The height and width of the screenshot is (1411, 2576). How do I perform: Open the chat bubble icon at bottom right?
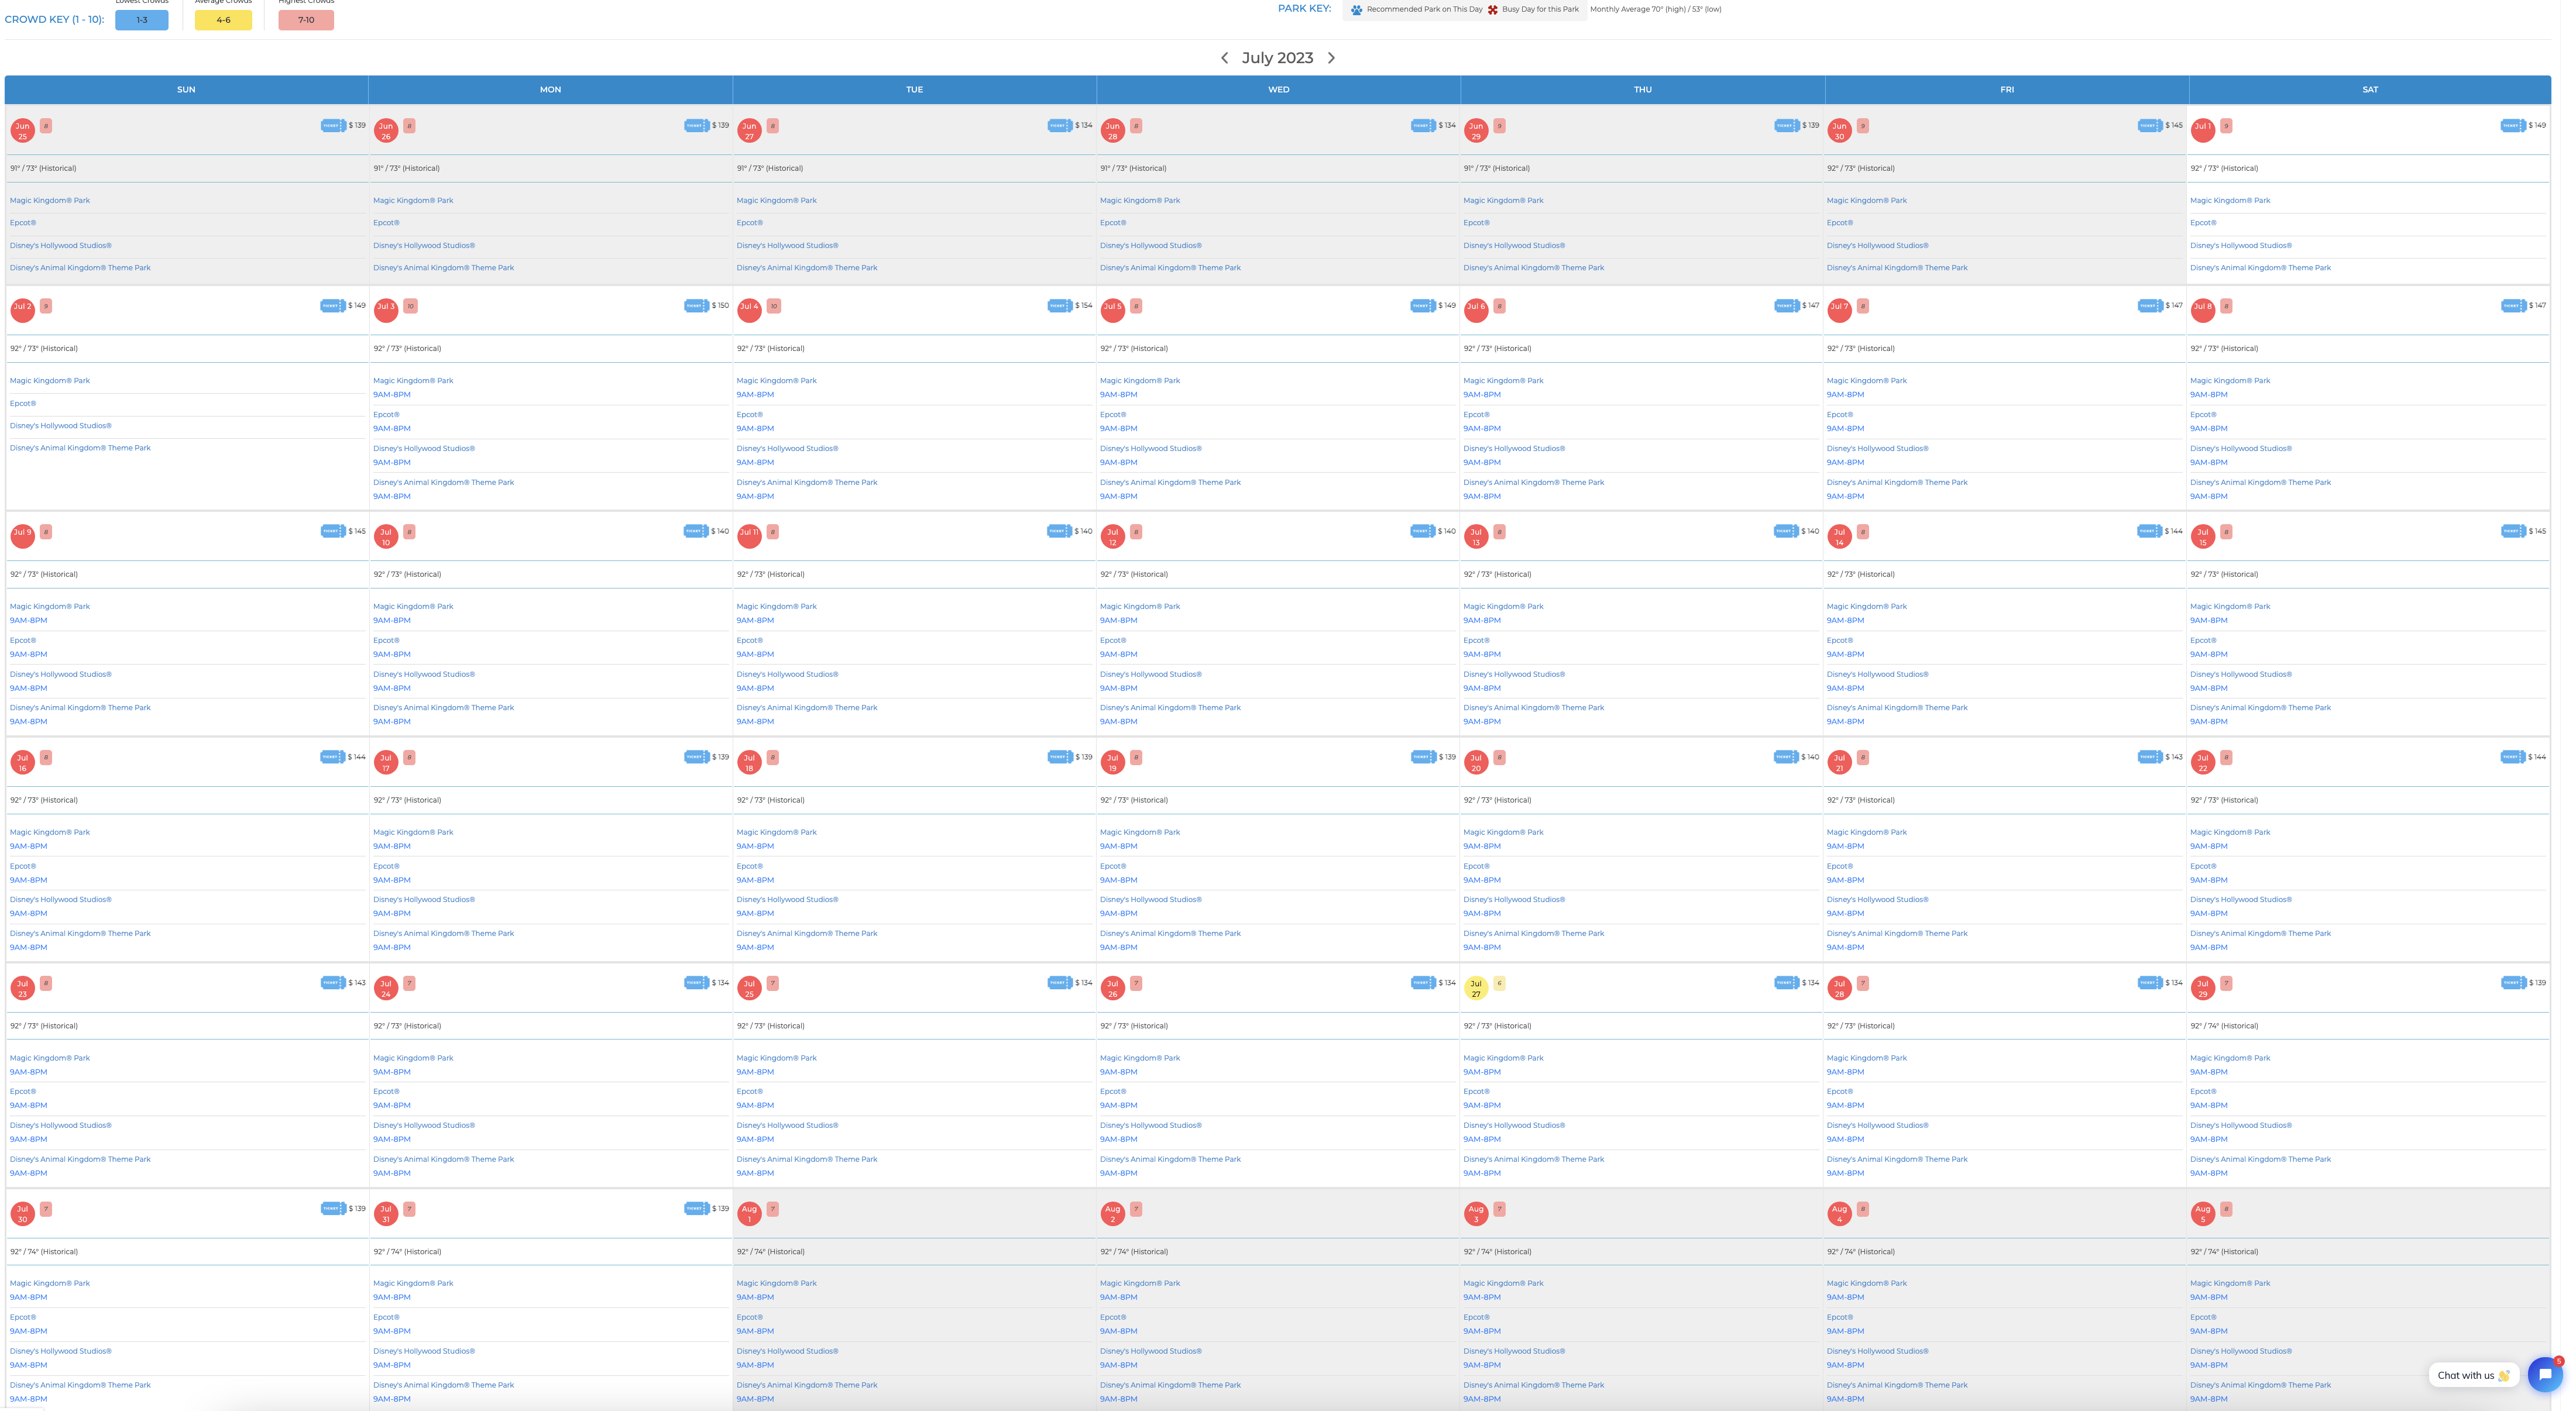[x=2545, y=1374]
